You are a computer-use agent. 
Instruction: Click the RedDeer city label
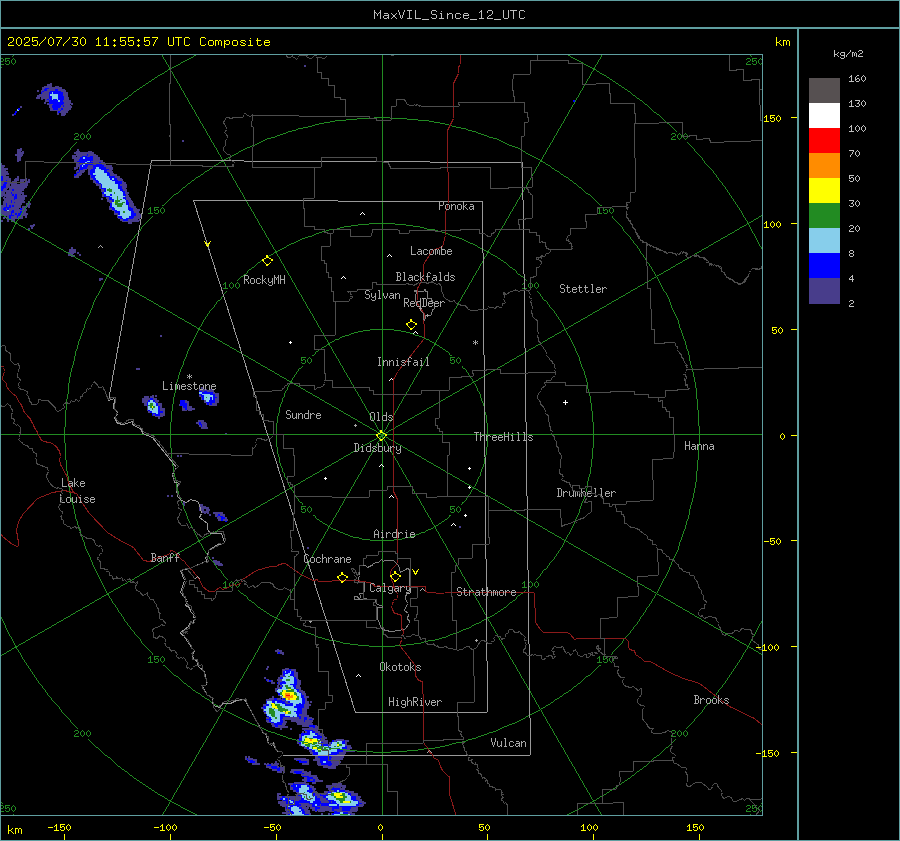[424, 303]
